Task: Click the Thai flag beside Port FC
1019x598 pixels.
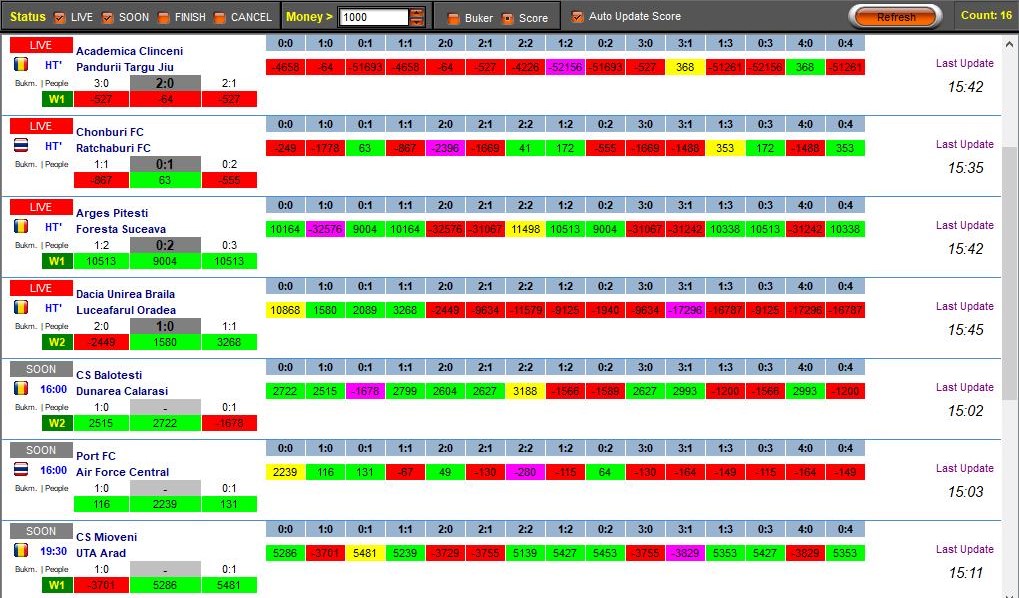Action: [x=21, y=469]
